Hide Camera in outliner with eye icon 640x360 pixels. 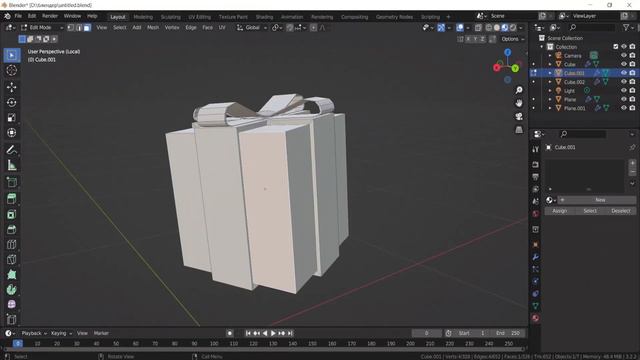click(624, 55)
